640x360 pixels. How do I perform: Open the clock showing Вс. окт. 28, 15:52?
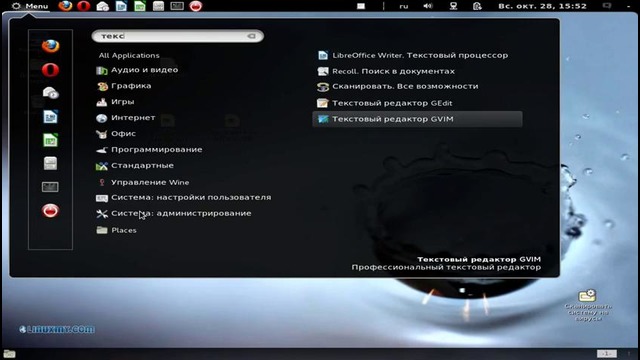(542, 6)
